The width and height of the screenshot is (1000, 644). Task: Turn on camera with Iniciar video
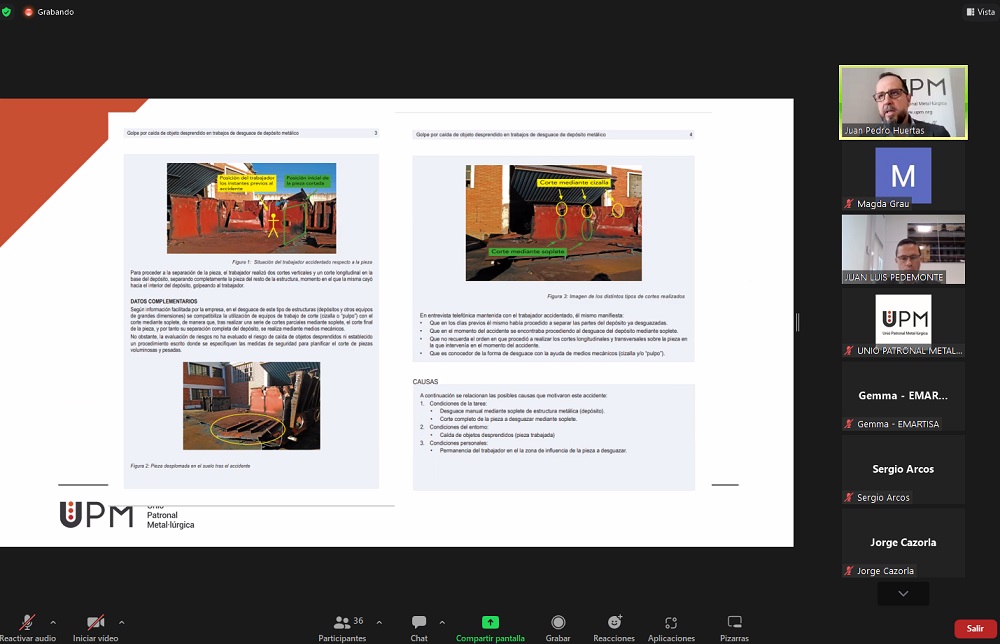tap(96, 627)
